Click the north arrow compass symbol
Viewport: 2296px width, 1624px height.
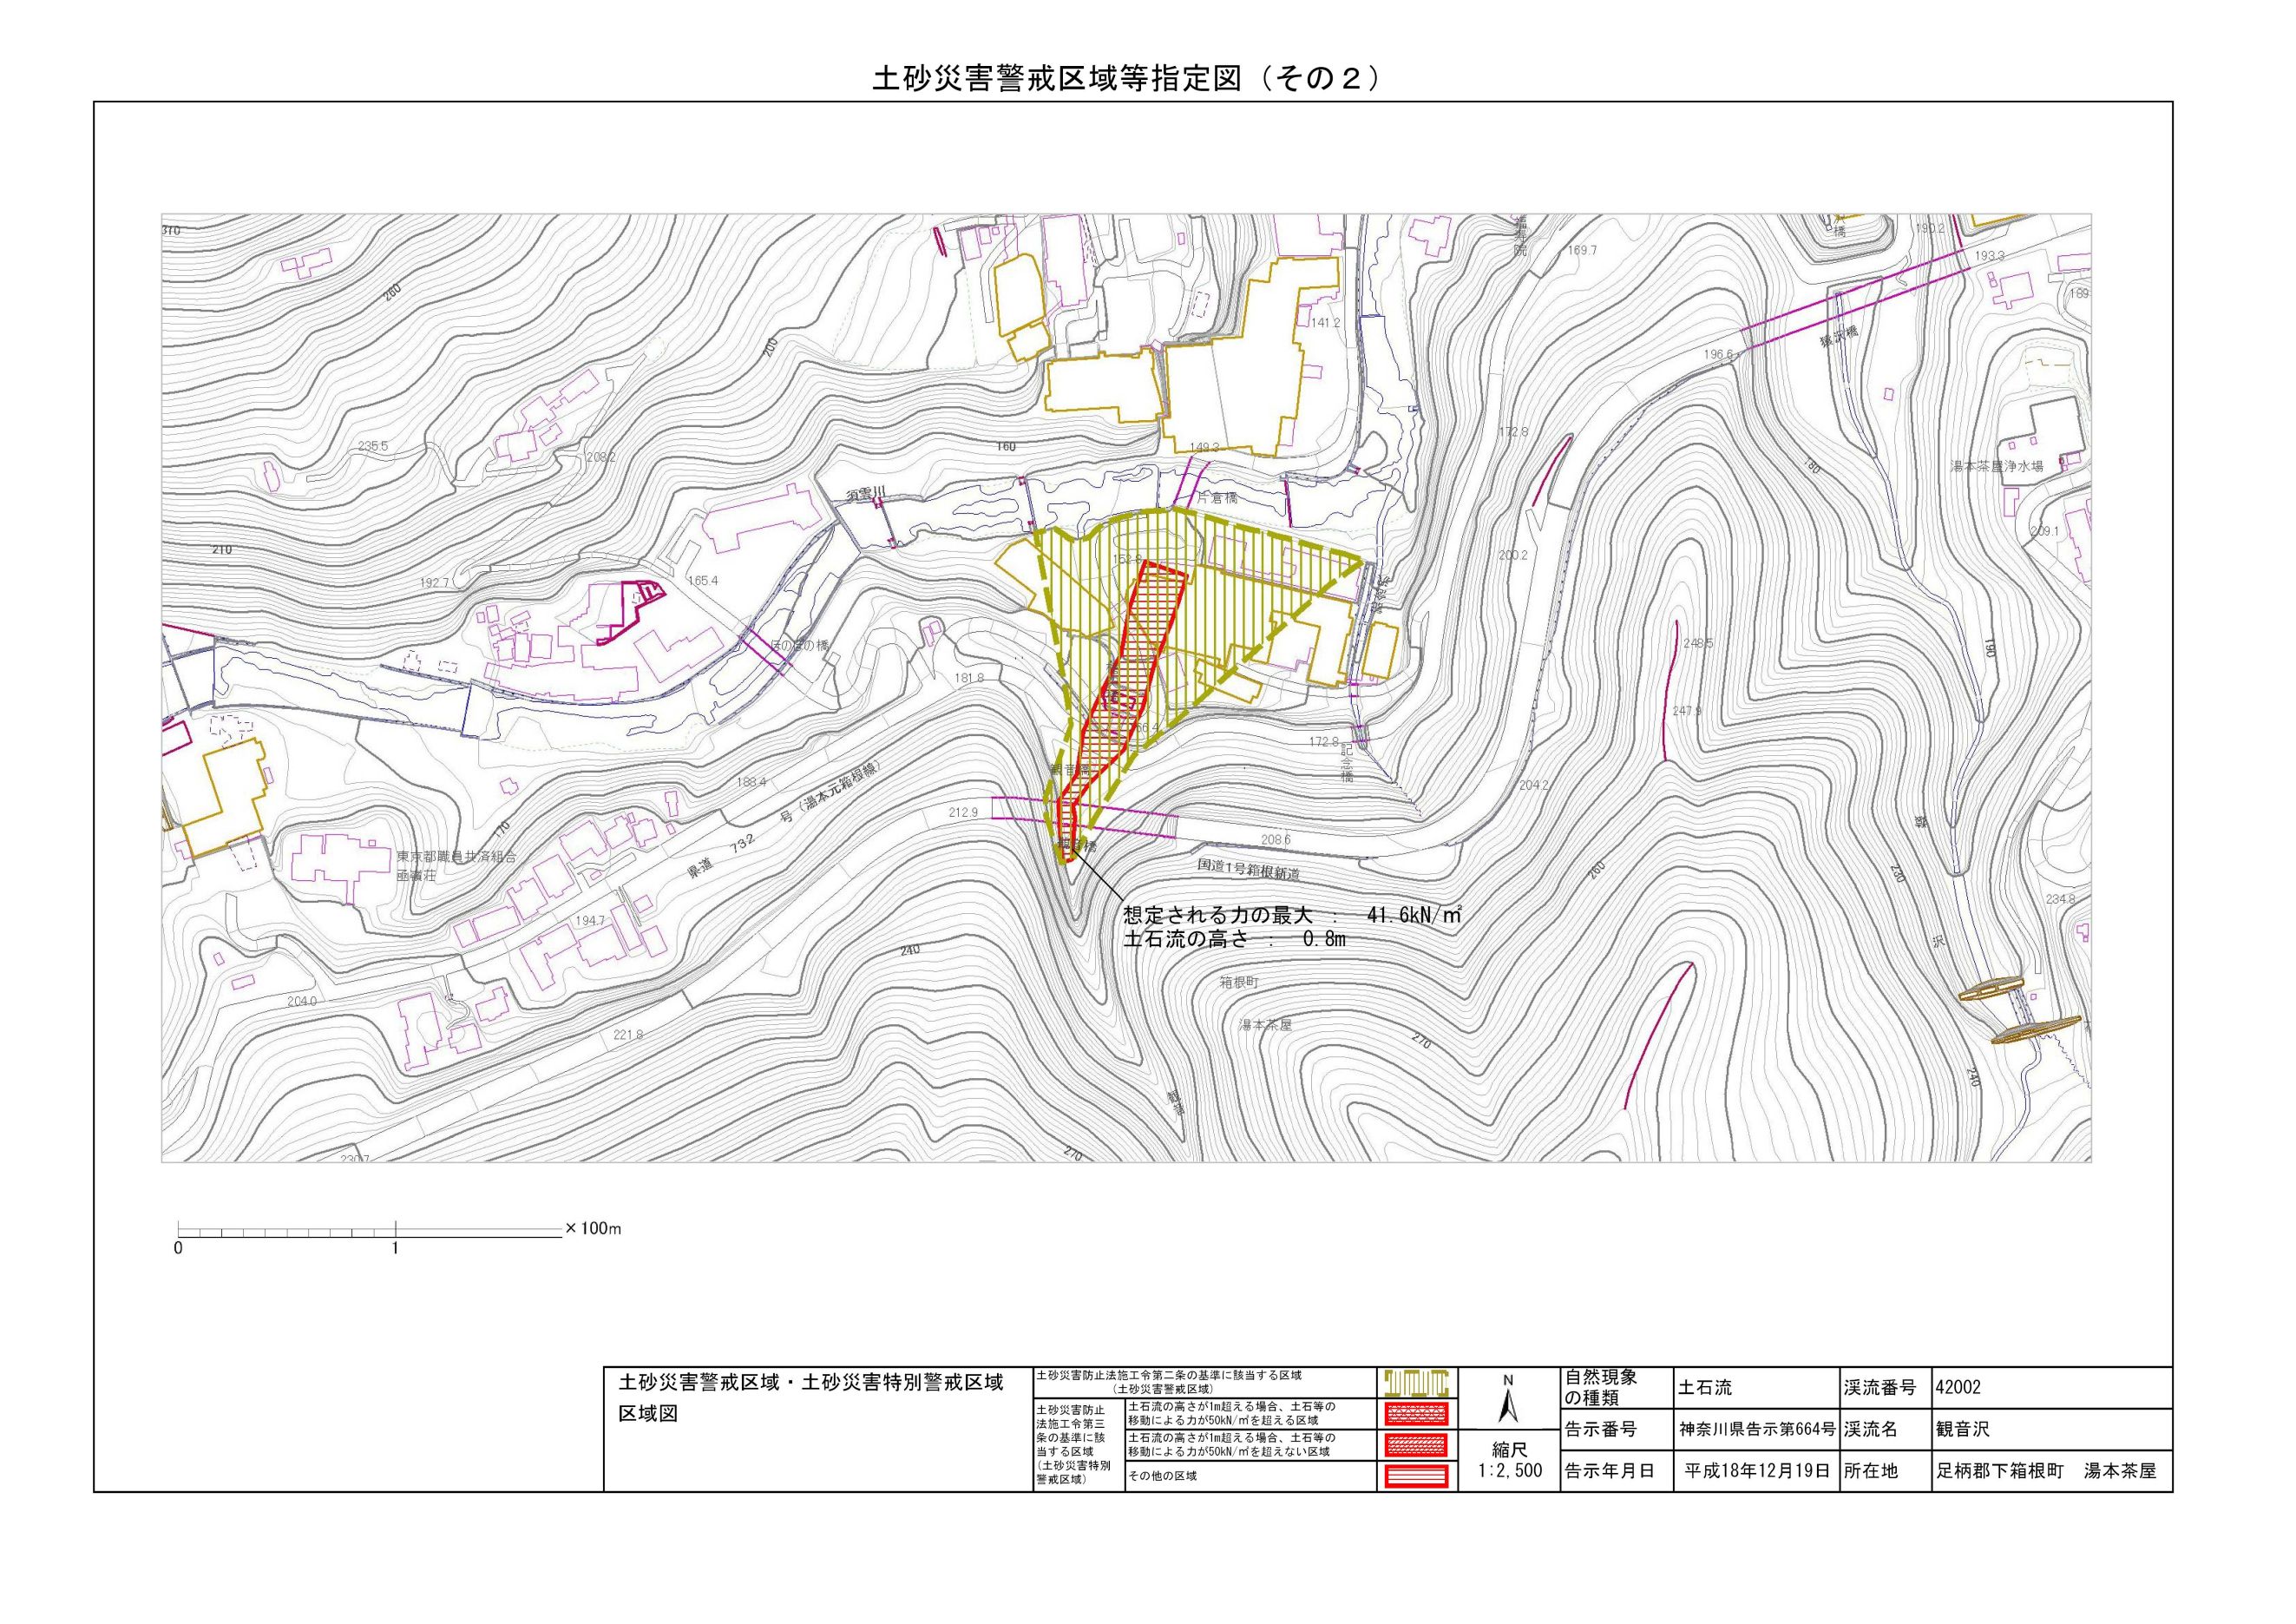click(x=1509, y=1402)
